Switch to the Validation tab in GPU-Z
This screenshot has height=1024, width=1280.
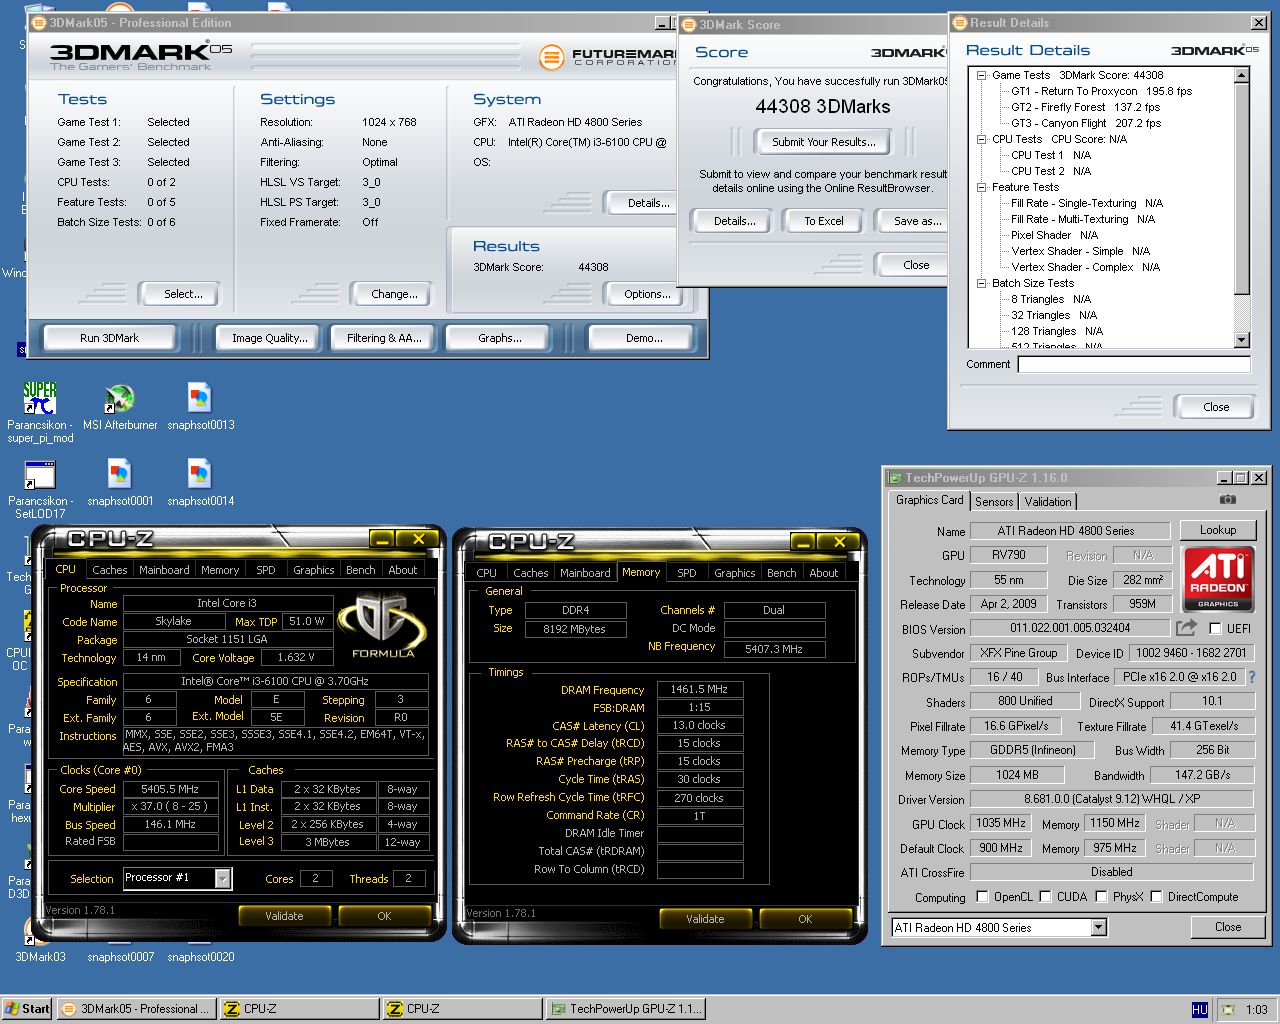coord(1048,502)
